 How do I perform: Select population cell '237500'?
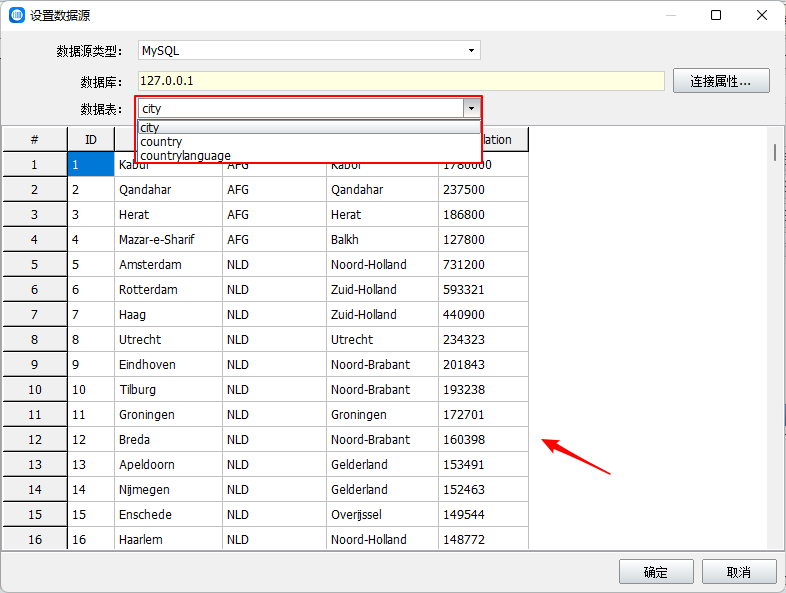[483, 189]
